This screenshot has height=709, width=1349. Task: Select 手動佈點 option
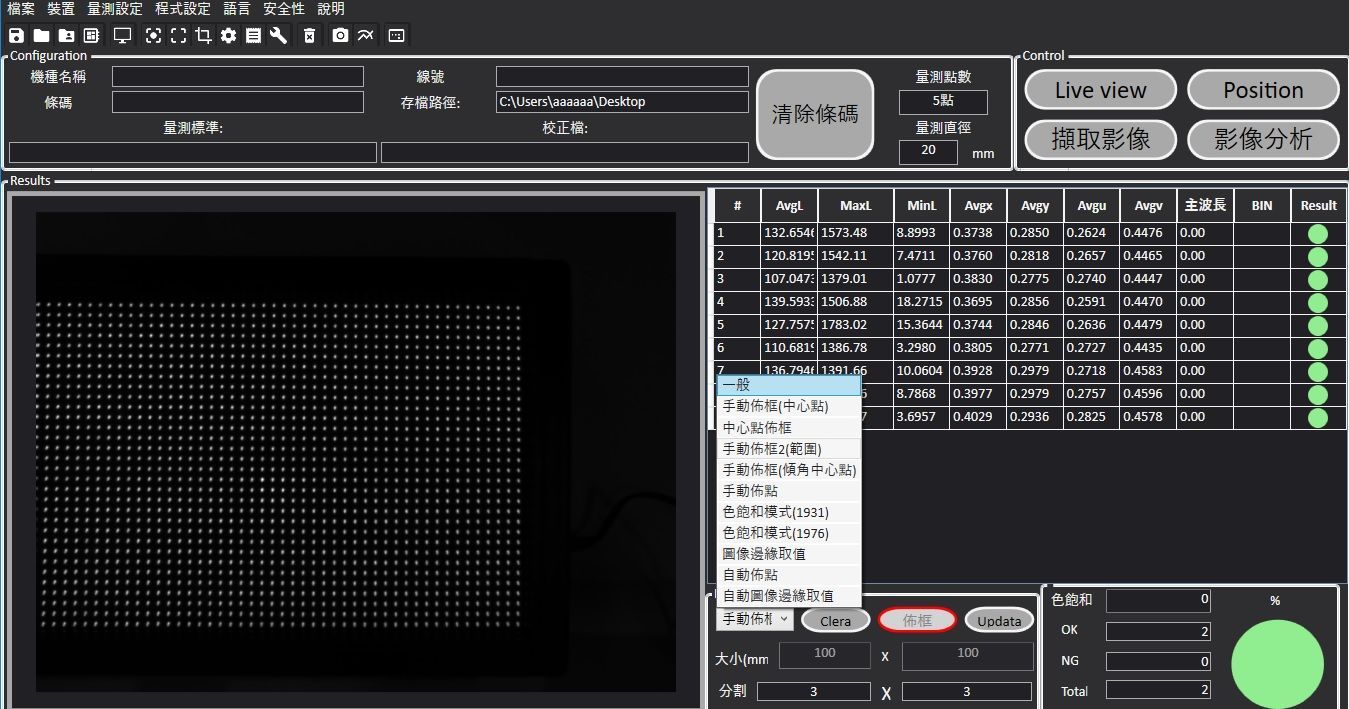coord(788,491)
